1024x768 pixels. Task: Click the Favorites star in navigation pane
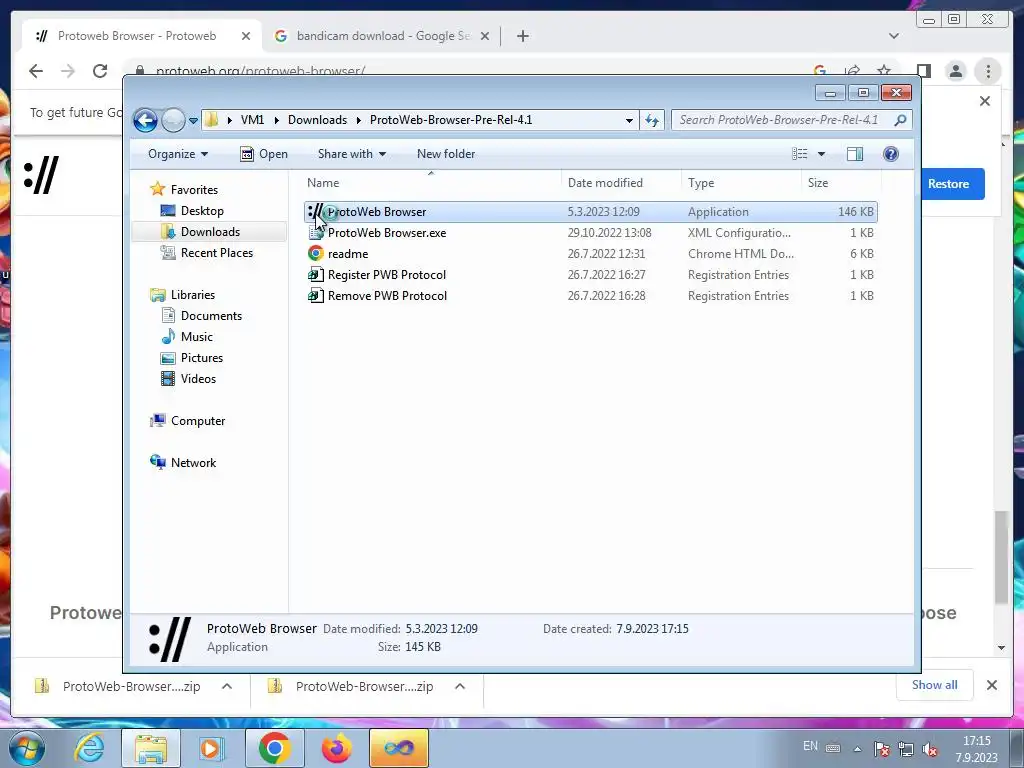157,189
